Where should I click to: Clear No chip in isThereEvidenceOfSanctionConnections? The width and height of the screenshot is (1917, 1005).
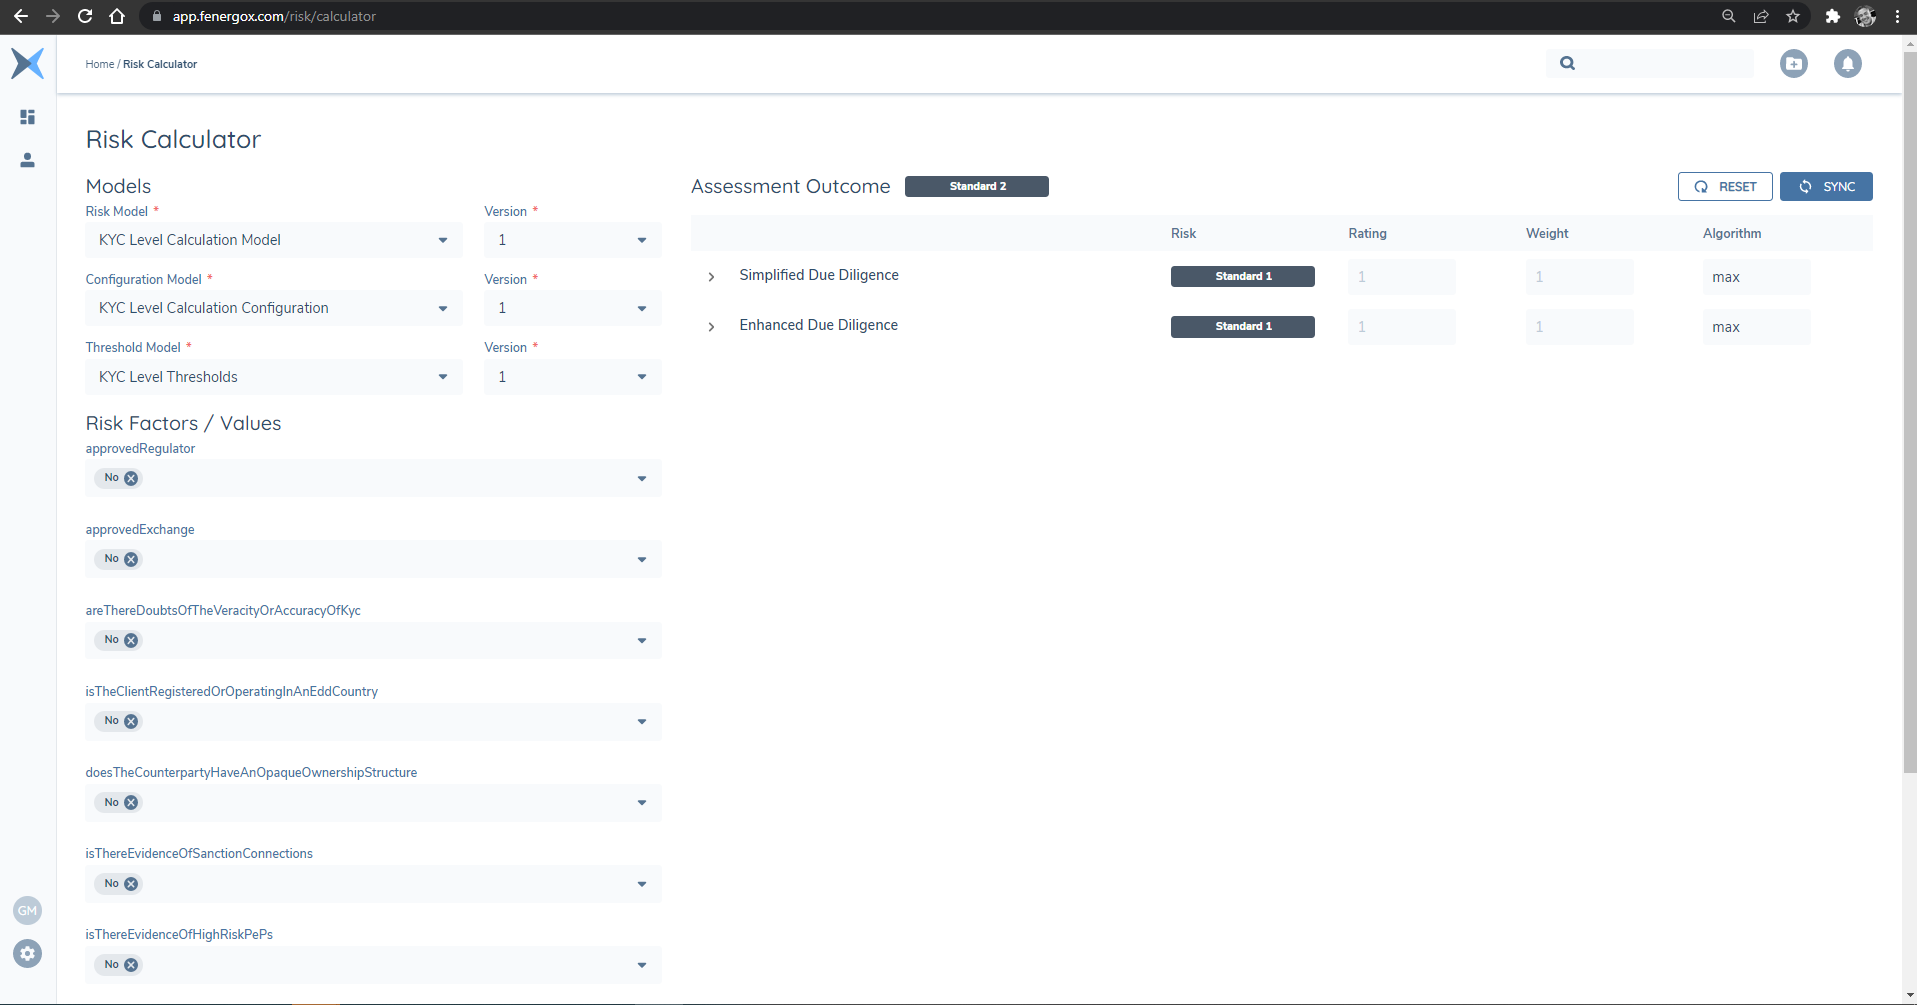point(131,884)
